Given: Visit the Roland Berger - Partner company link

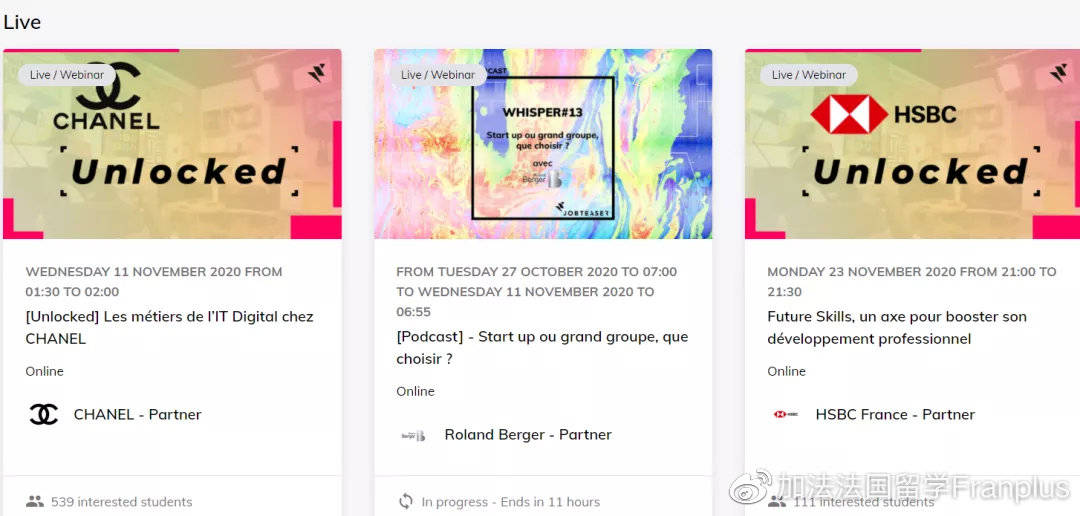Looking at the screenshot, I should [x=528, y=435].
